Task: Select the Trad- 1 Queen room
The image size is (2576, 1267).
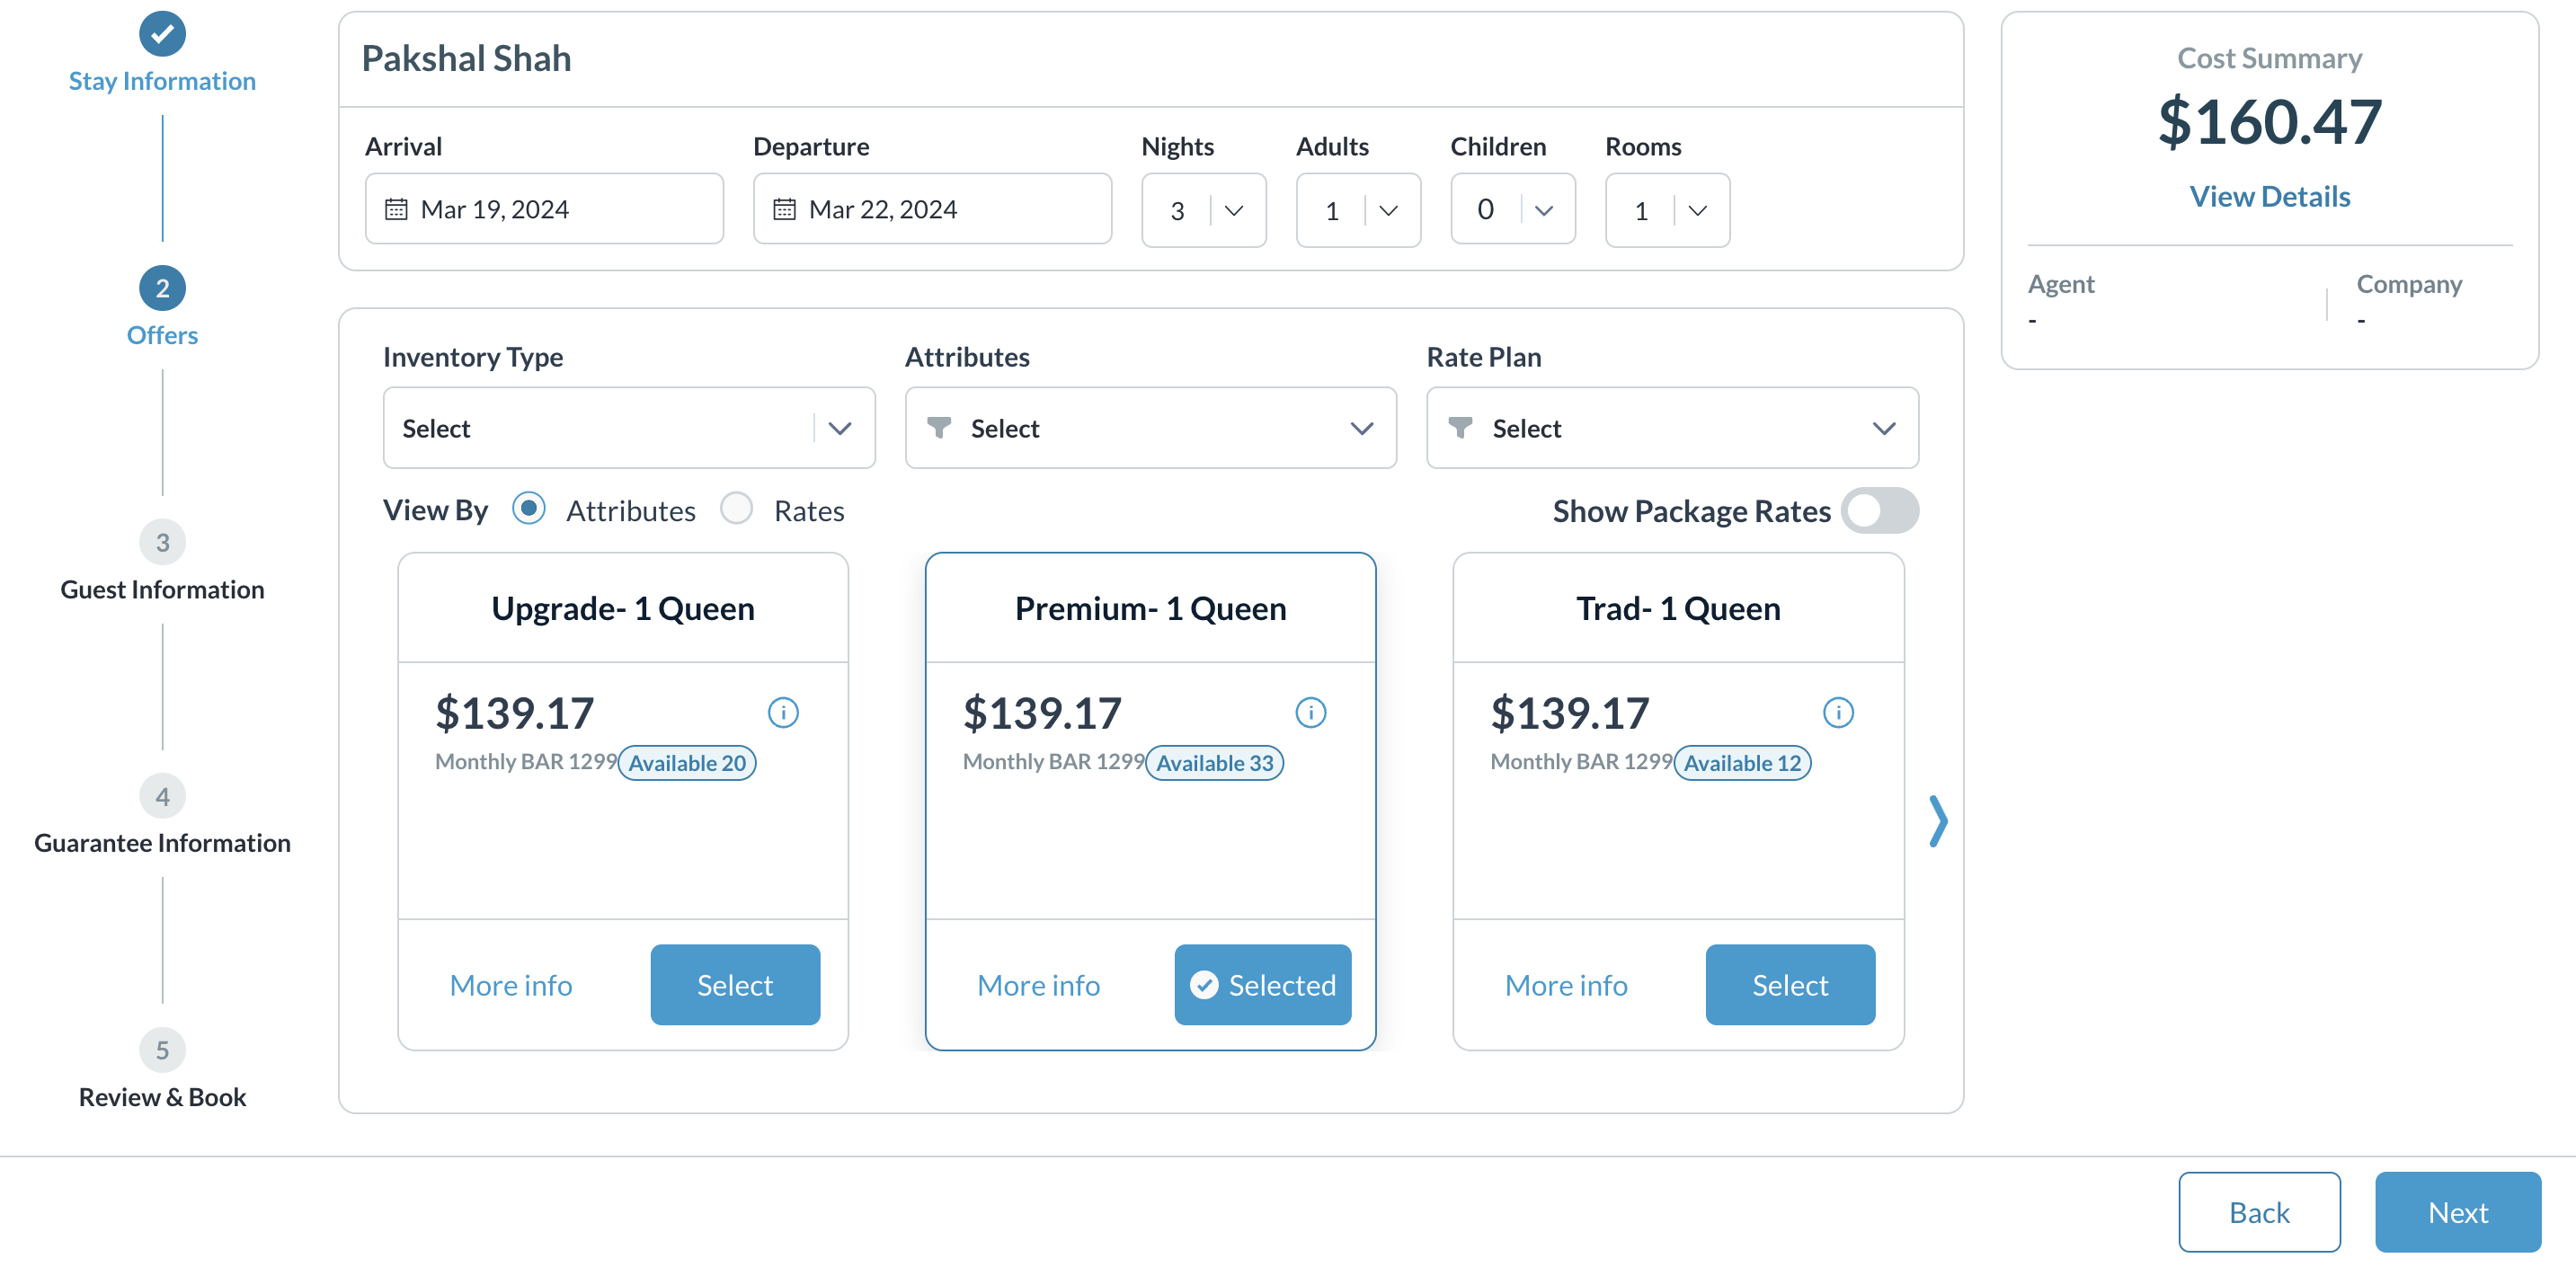Action: [1789, 985]
